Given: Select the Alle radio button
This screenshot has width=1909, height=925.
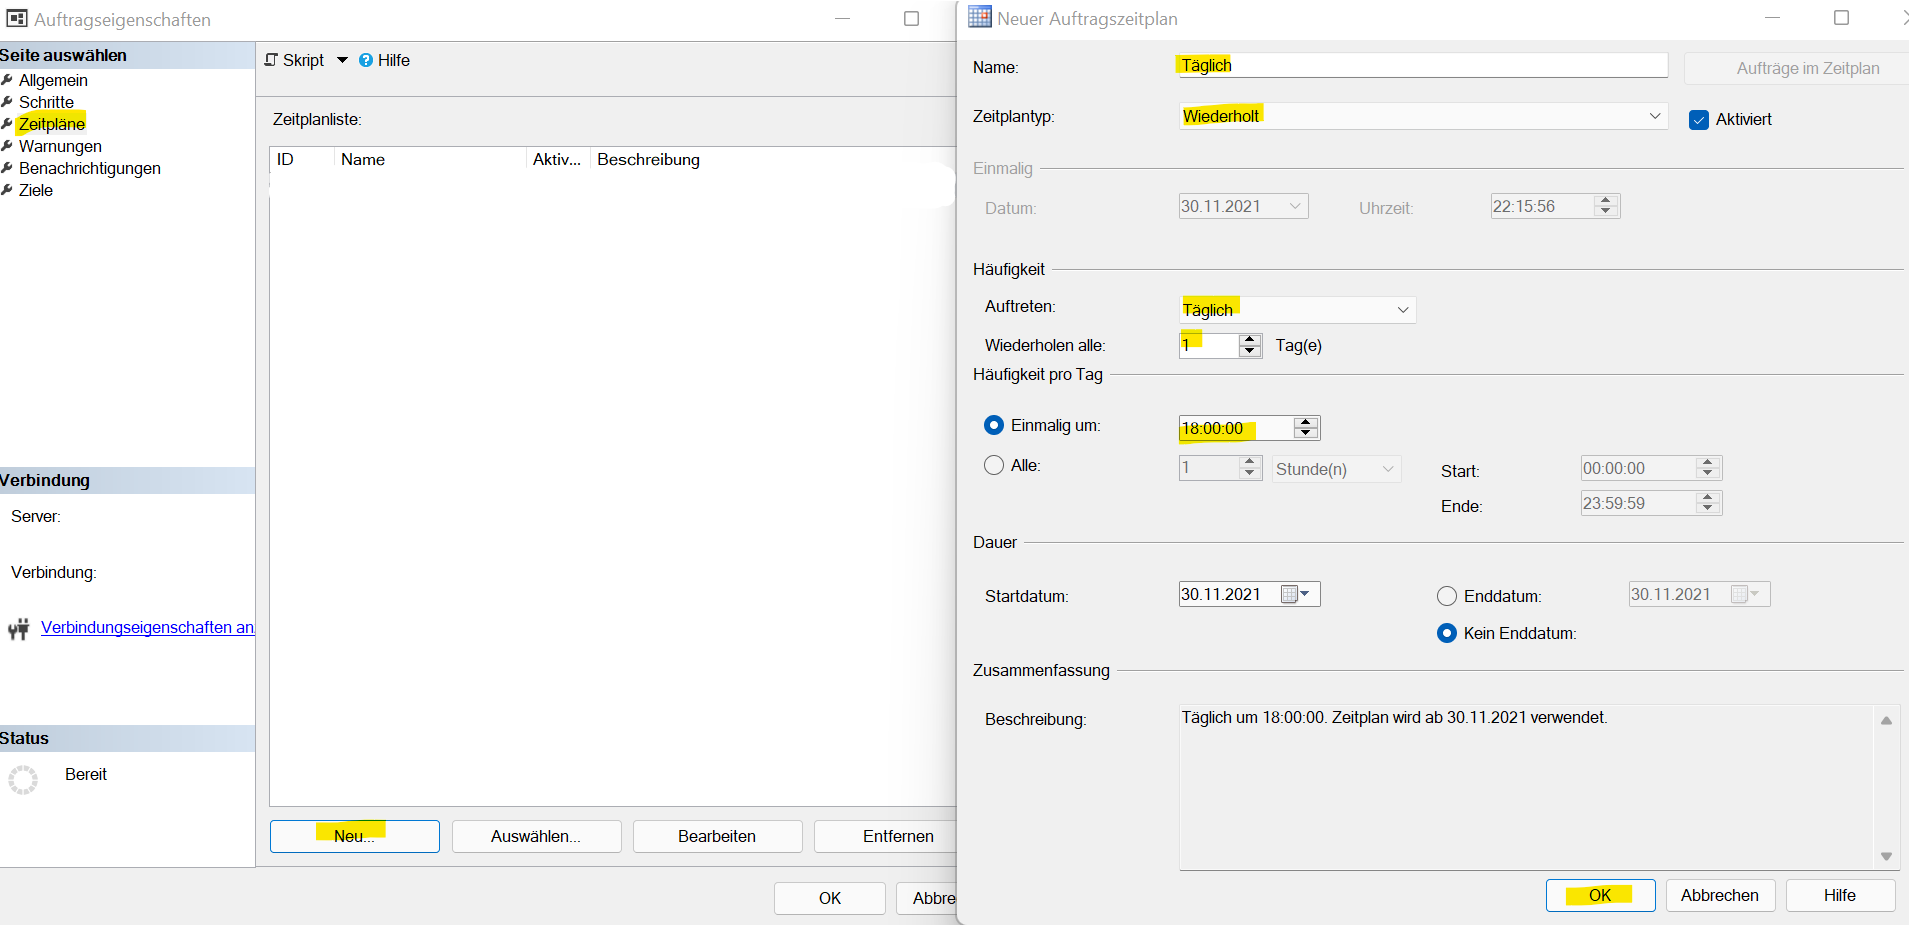Looking at the screenshot, I should (x=995, y=465).
